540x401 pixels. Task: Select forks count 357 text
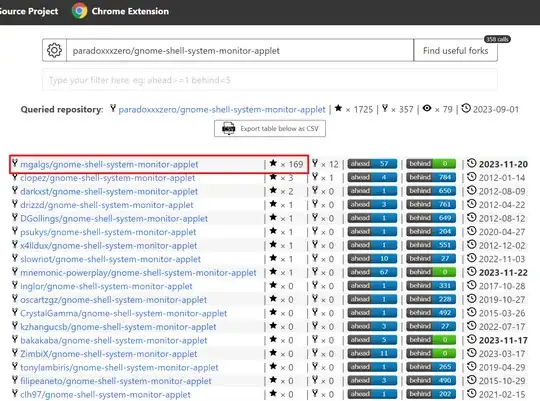point(406,110)
